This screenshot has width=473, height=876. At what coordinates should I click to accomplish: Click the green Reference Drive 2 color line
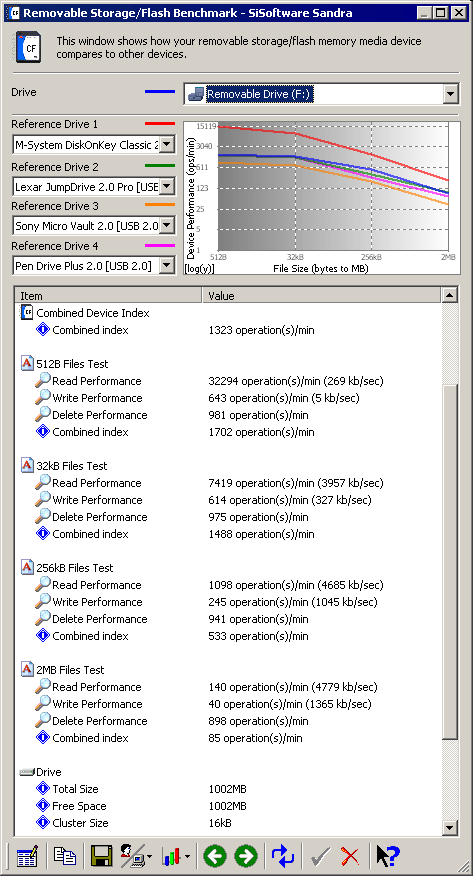160,166
